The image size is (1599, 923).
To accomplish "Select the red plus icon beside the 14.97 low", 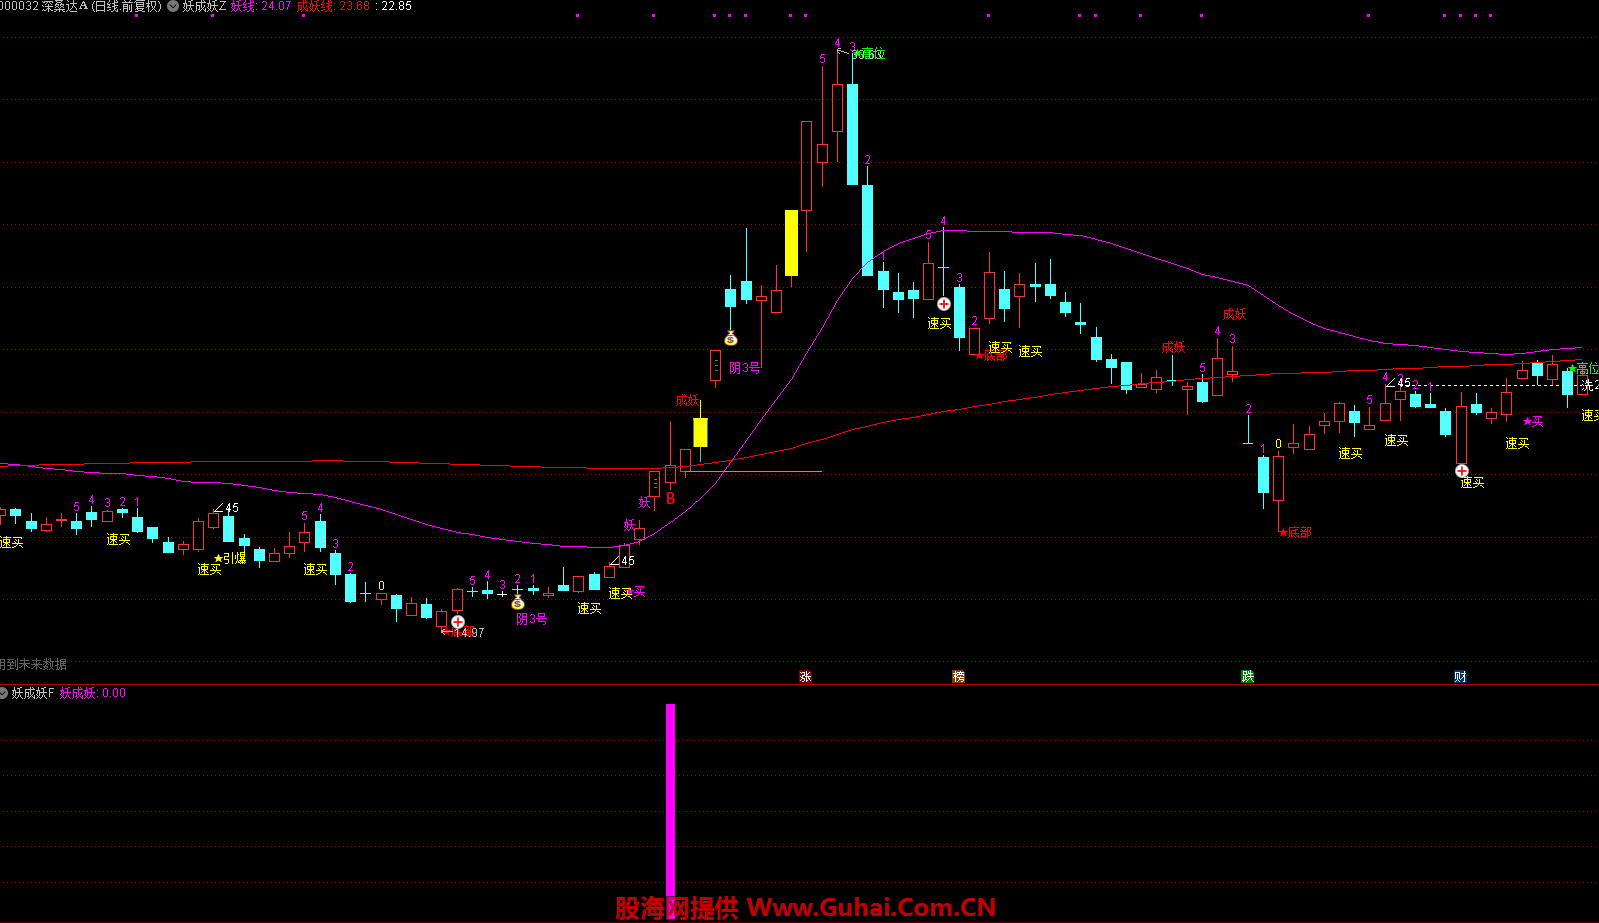I will click(x=457, y=622).
